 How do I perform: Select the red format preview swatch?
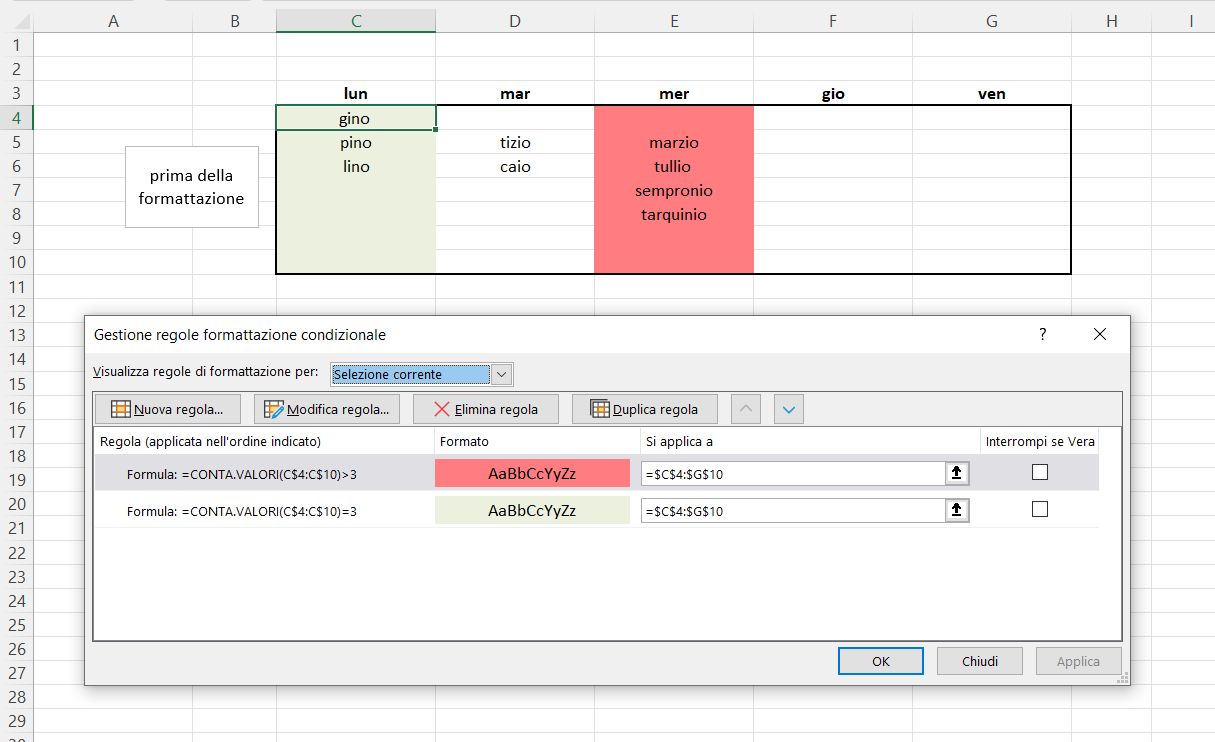pyautogui.click(x=532, y=473)
